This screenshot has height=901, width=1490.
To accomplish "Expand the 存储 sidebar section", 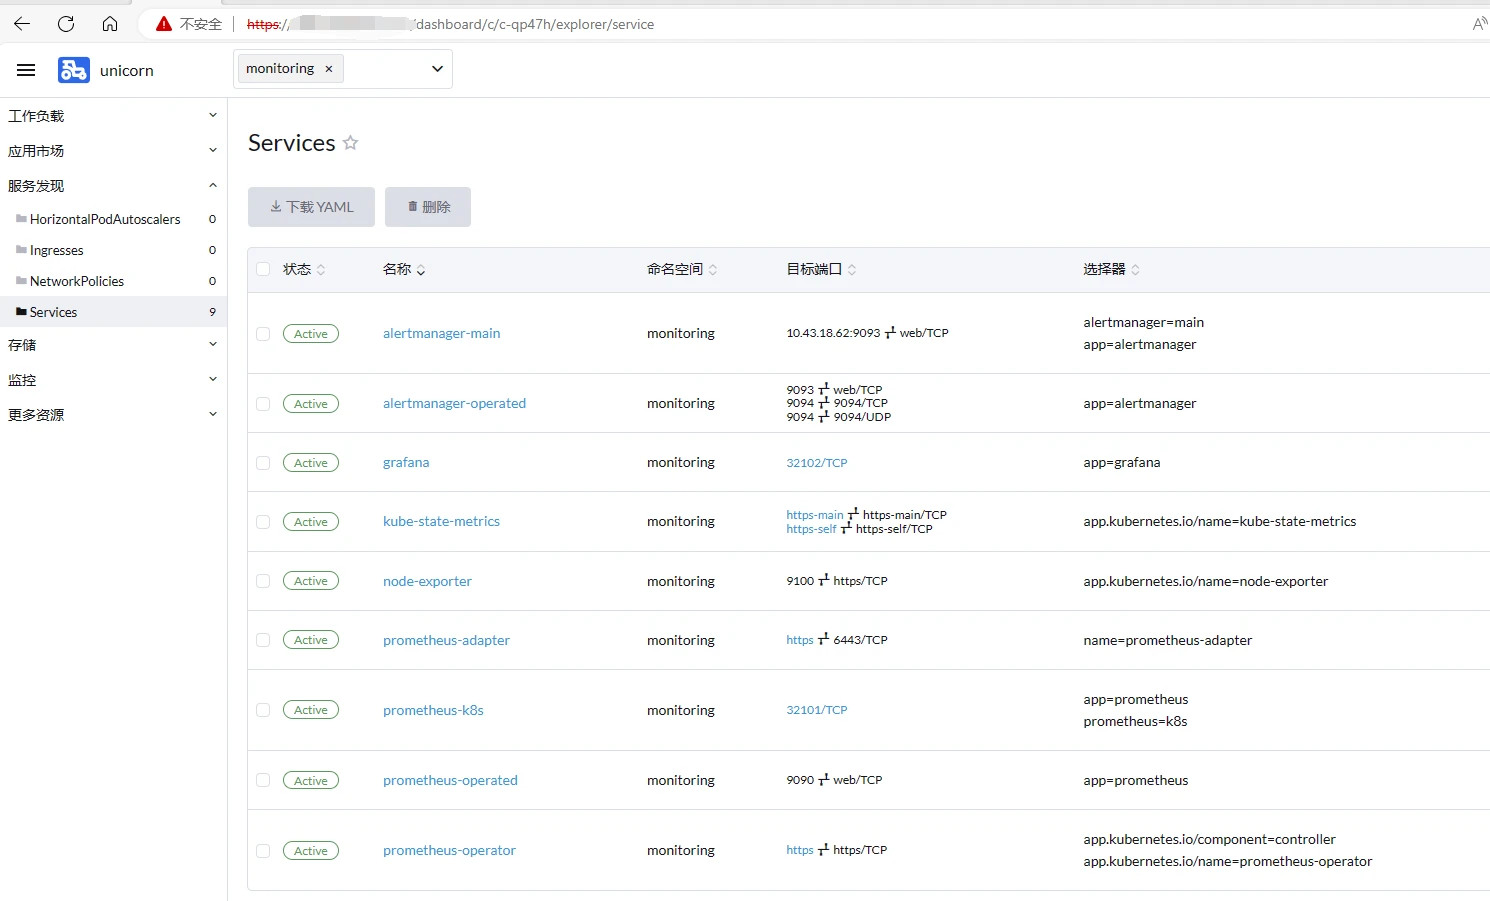I will click(x=113, y=345).
